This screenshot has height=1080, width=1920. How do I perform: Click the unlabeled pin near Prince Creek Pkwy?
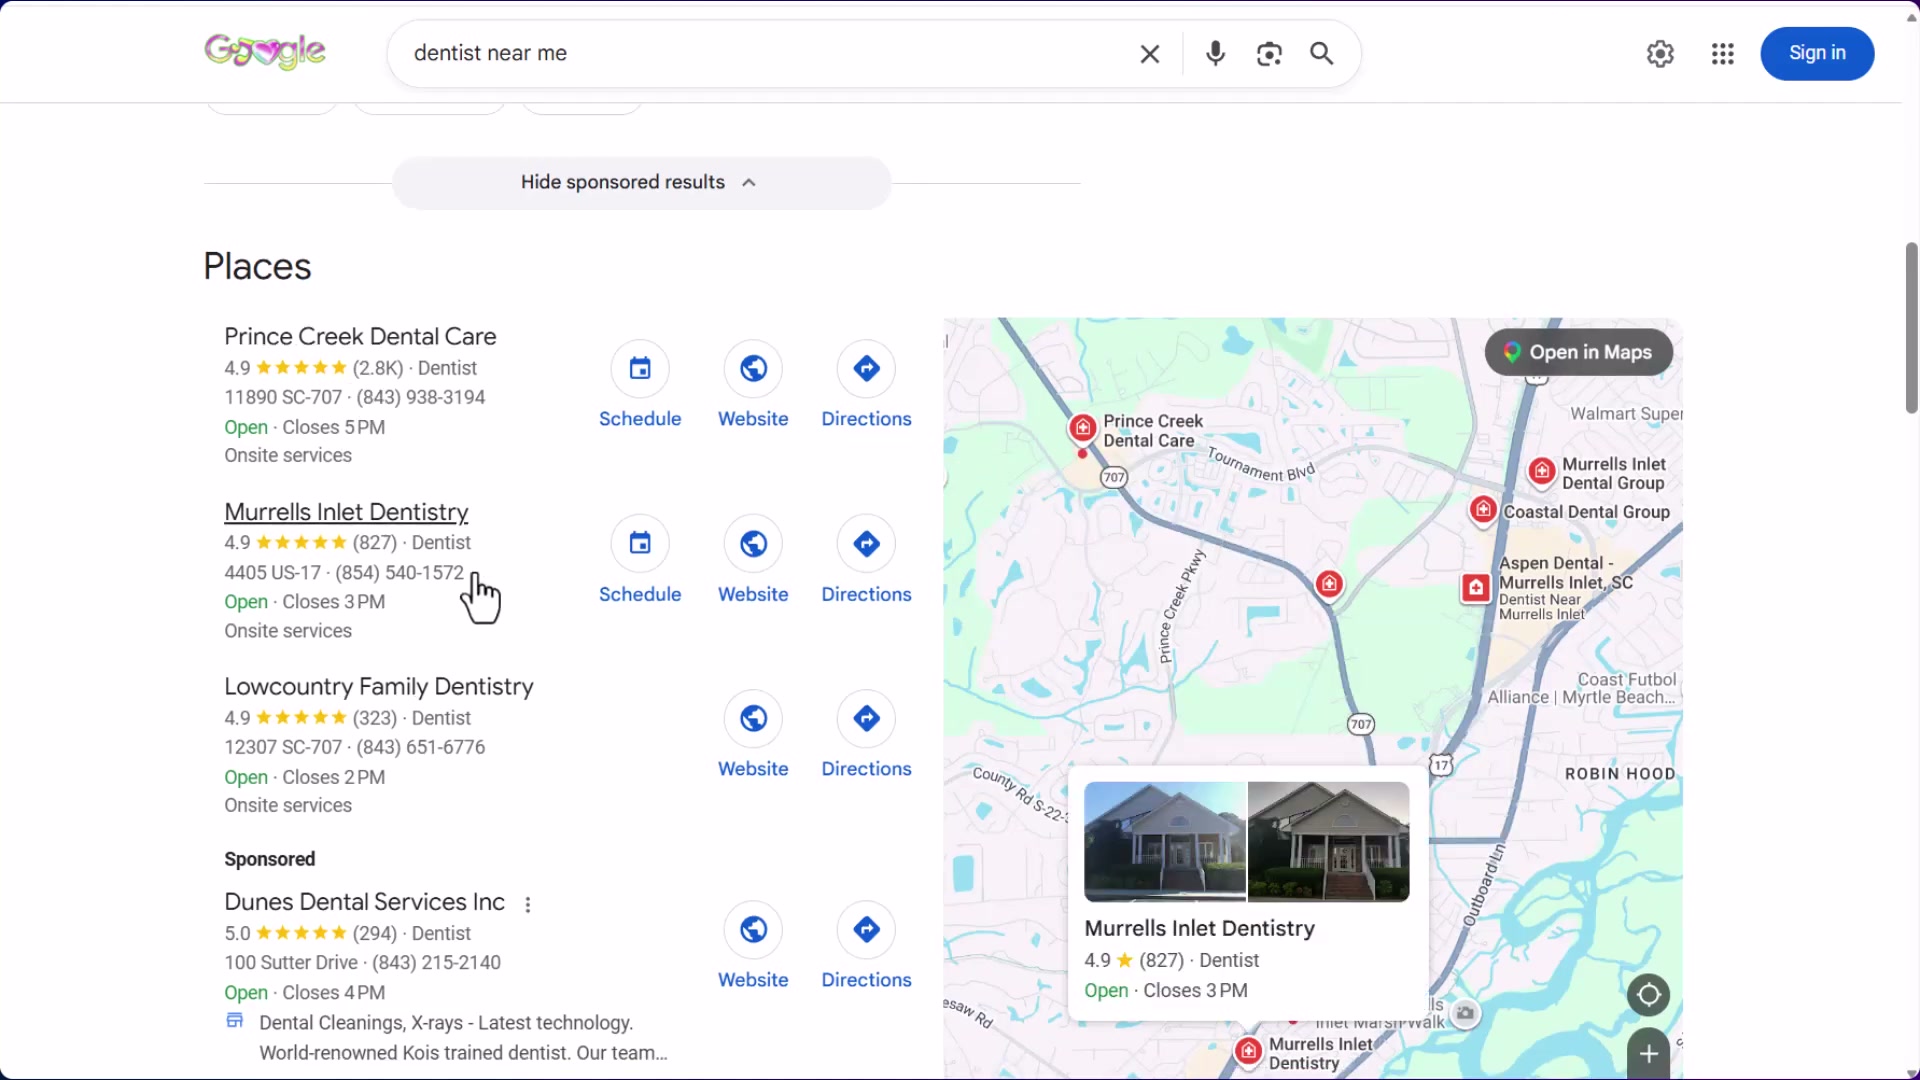tap(1329, 583)
